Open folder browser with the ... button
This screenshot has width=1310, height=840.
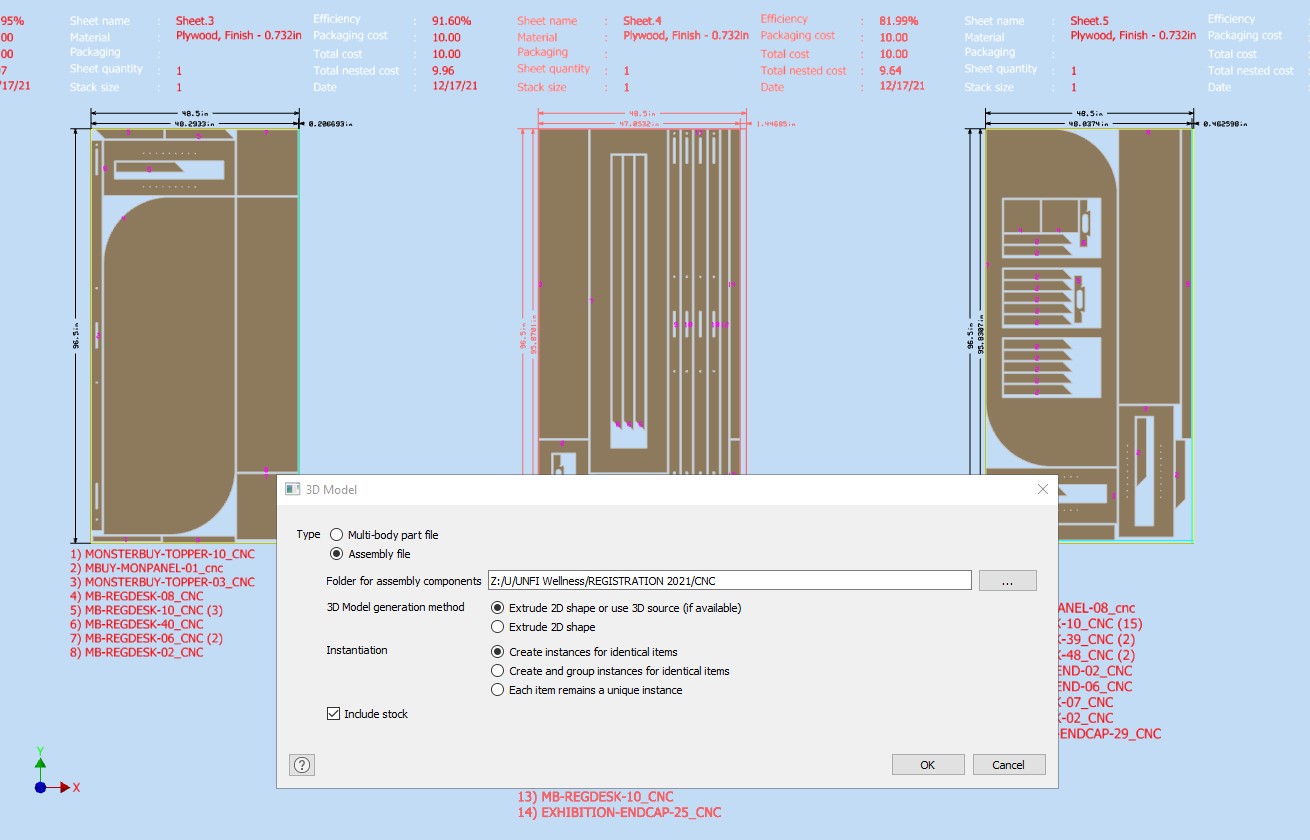point(1008,581)
